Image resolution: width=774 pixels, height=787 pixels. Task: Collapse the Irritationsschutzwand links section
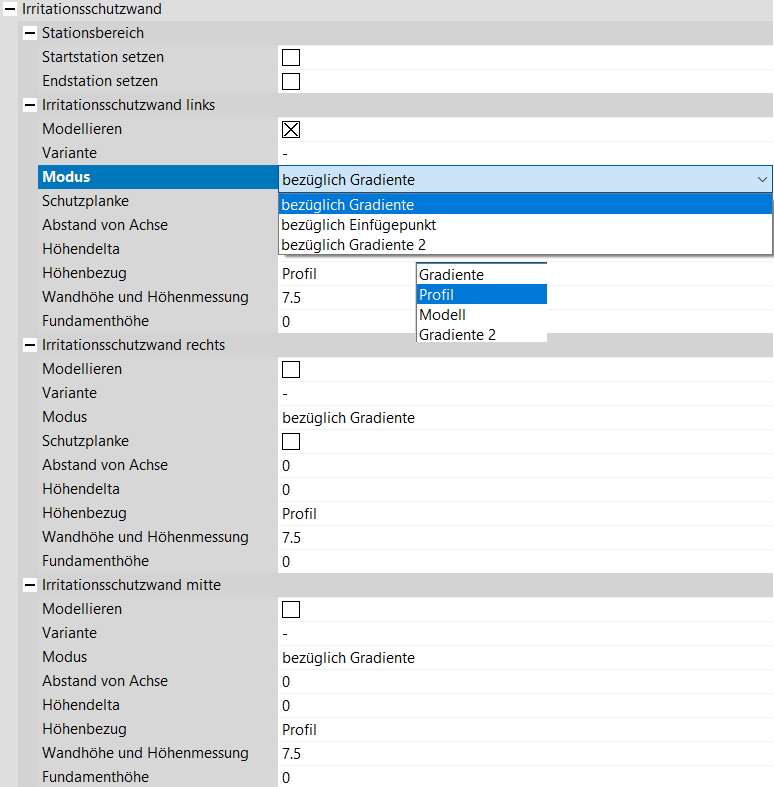[x=30, y=105]
